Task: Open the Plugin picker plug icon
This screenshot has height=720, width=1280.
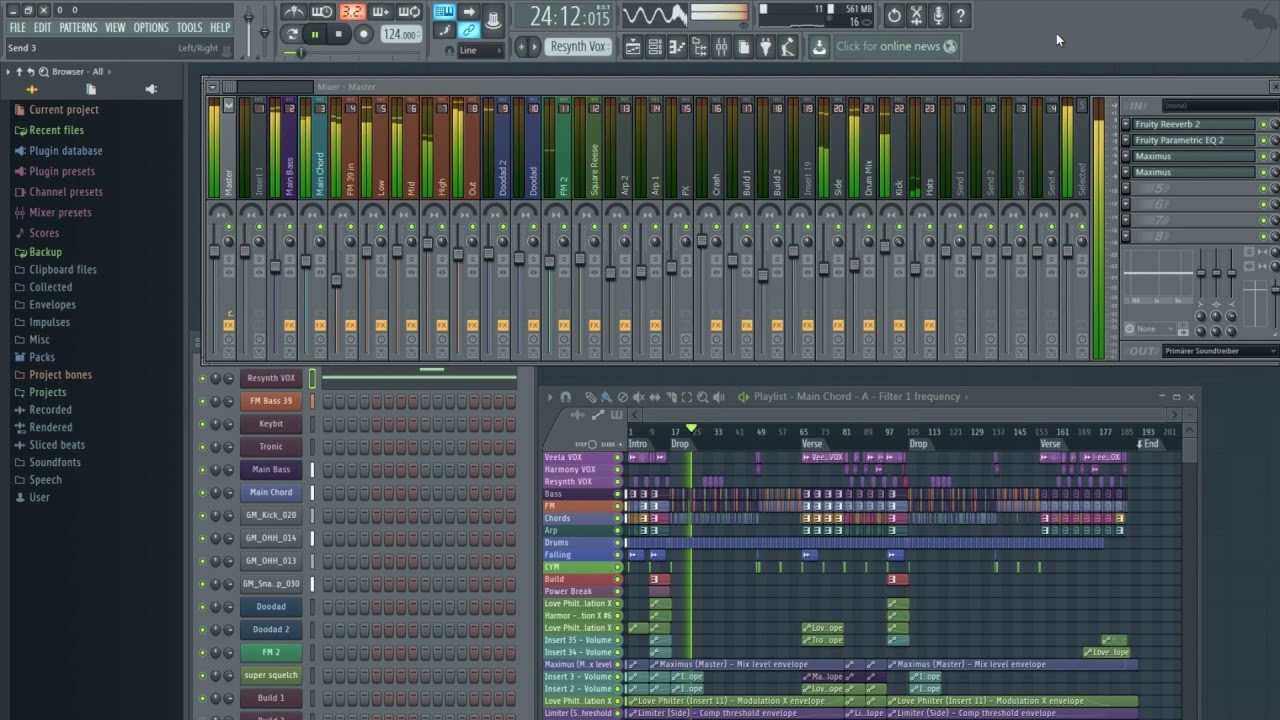Action: click(765, 45)
